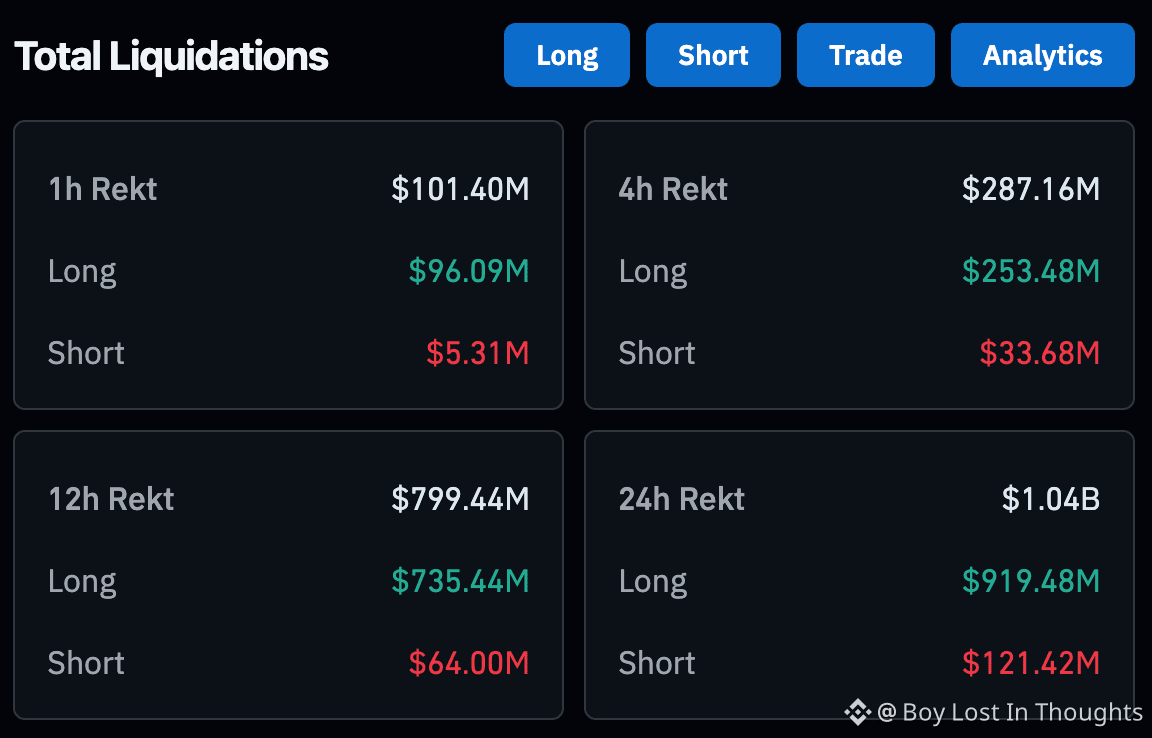Open the Analytics button
1152x738 pixels.
[x=1042, y=55]
